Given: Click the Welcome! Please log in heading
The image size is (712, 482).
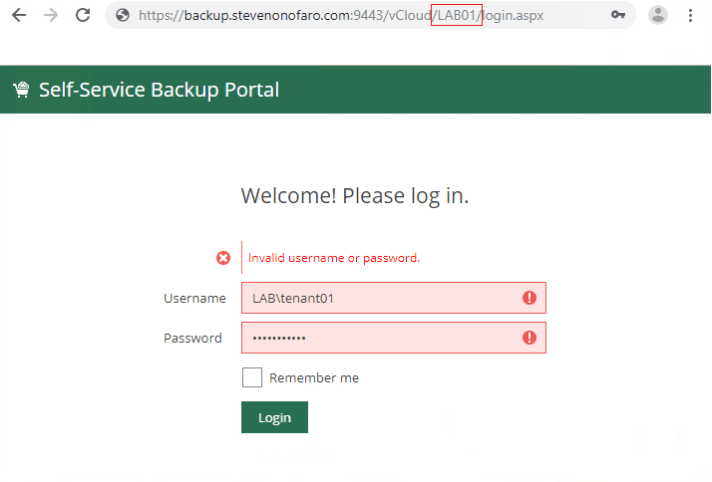Looking at the screenshot, I should pyautogui.click(x=355, y=196).
